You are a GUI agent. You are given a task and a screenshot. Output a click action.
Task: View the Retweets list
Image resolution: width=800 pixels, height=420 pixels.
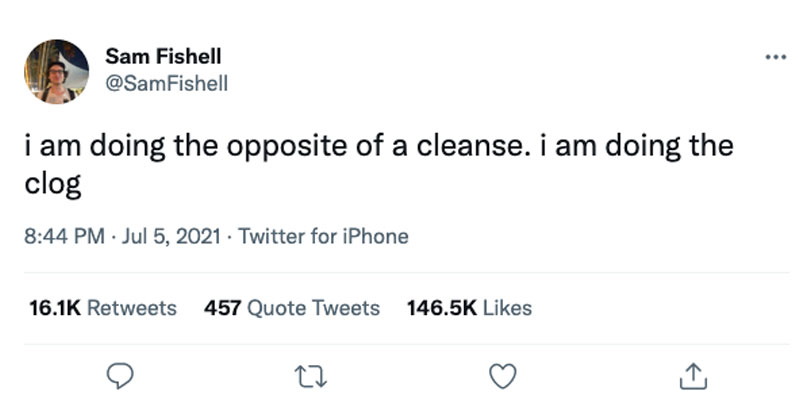(x=103, y=308)
